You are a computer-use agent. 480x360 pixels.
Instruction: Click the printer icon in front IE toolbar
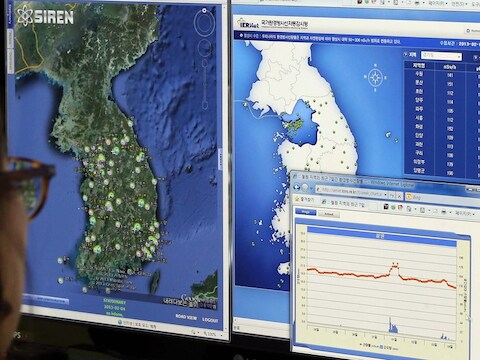[443, 212]
